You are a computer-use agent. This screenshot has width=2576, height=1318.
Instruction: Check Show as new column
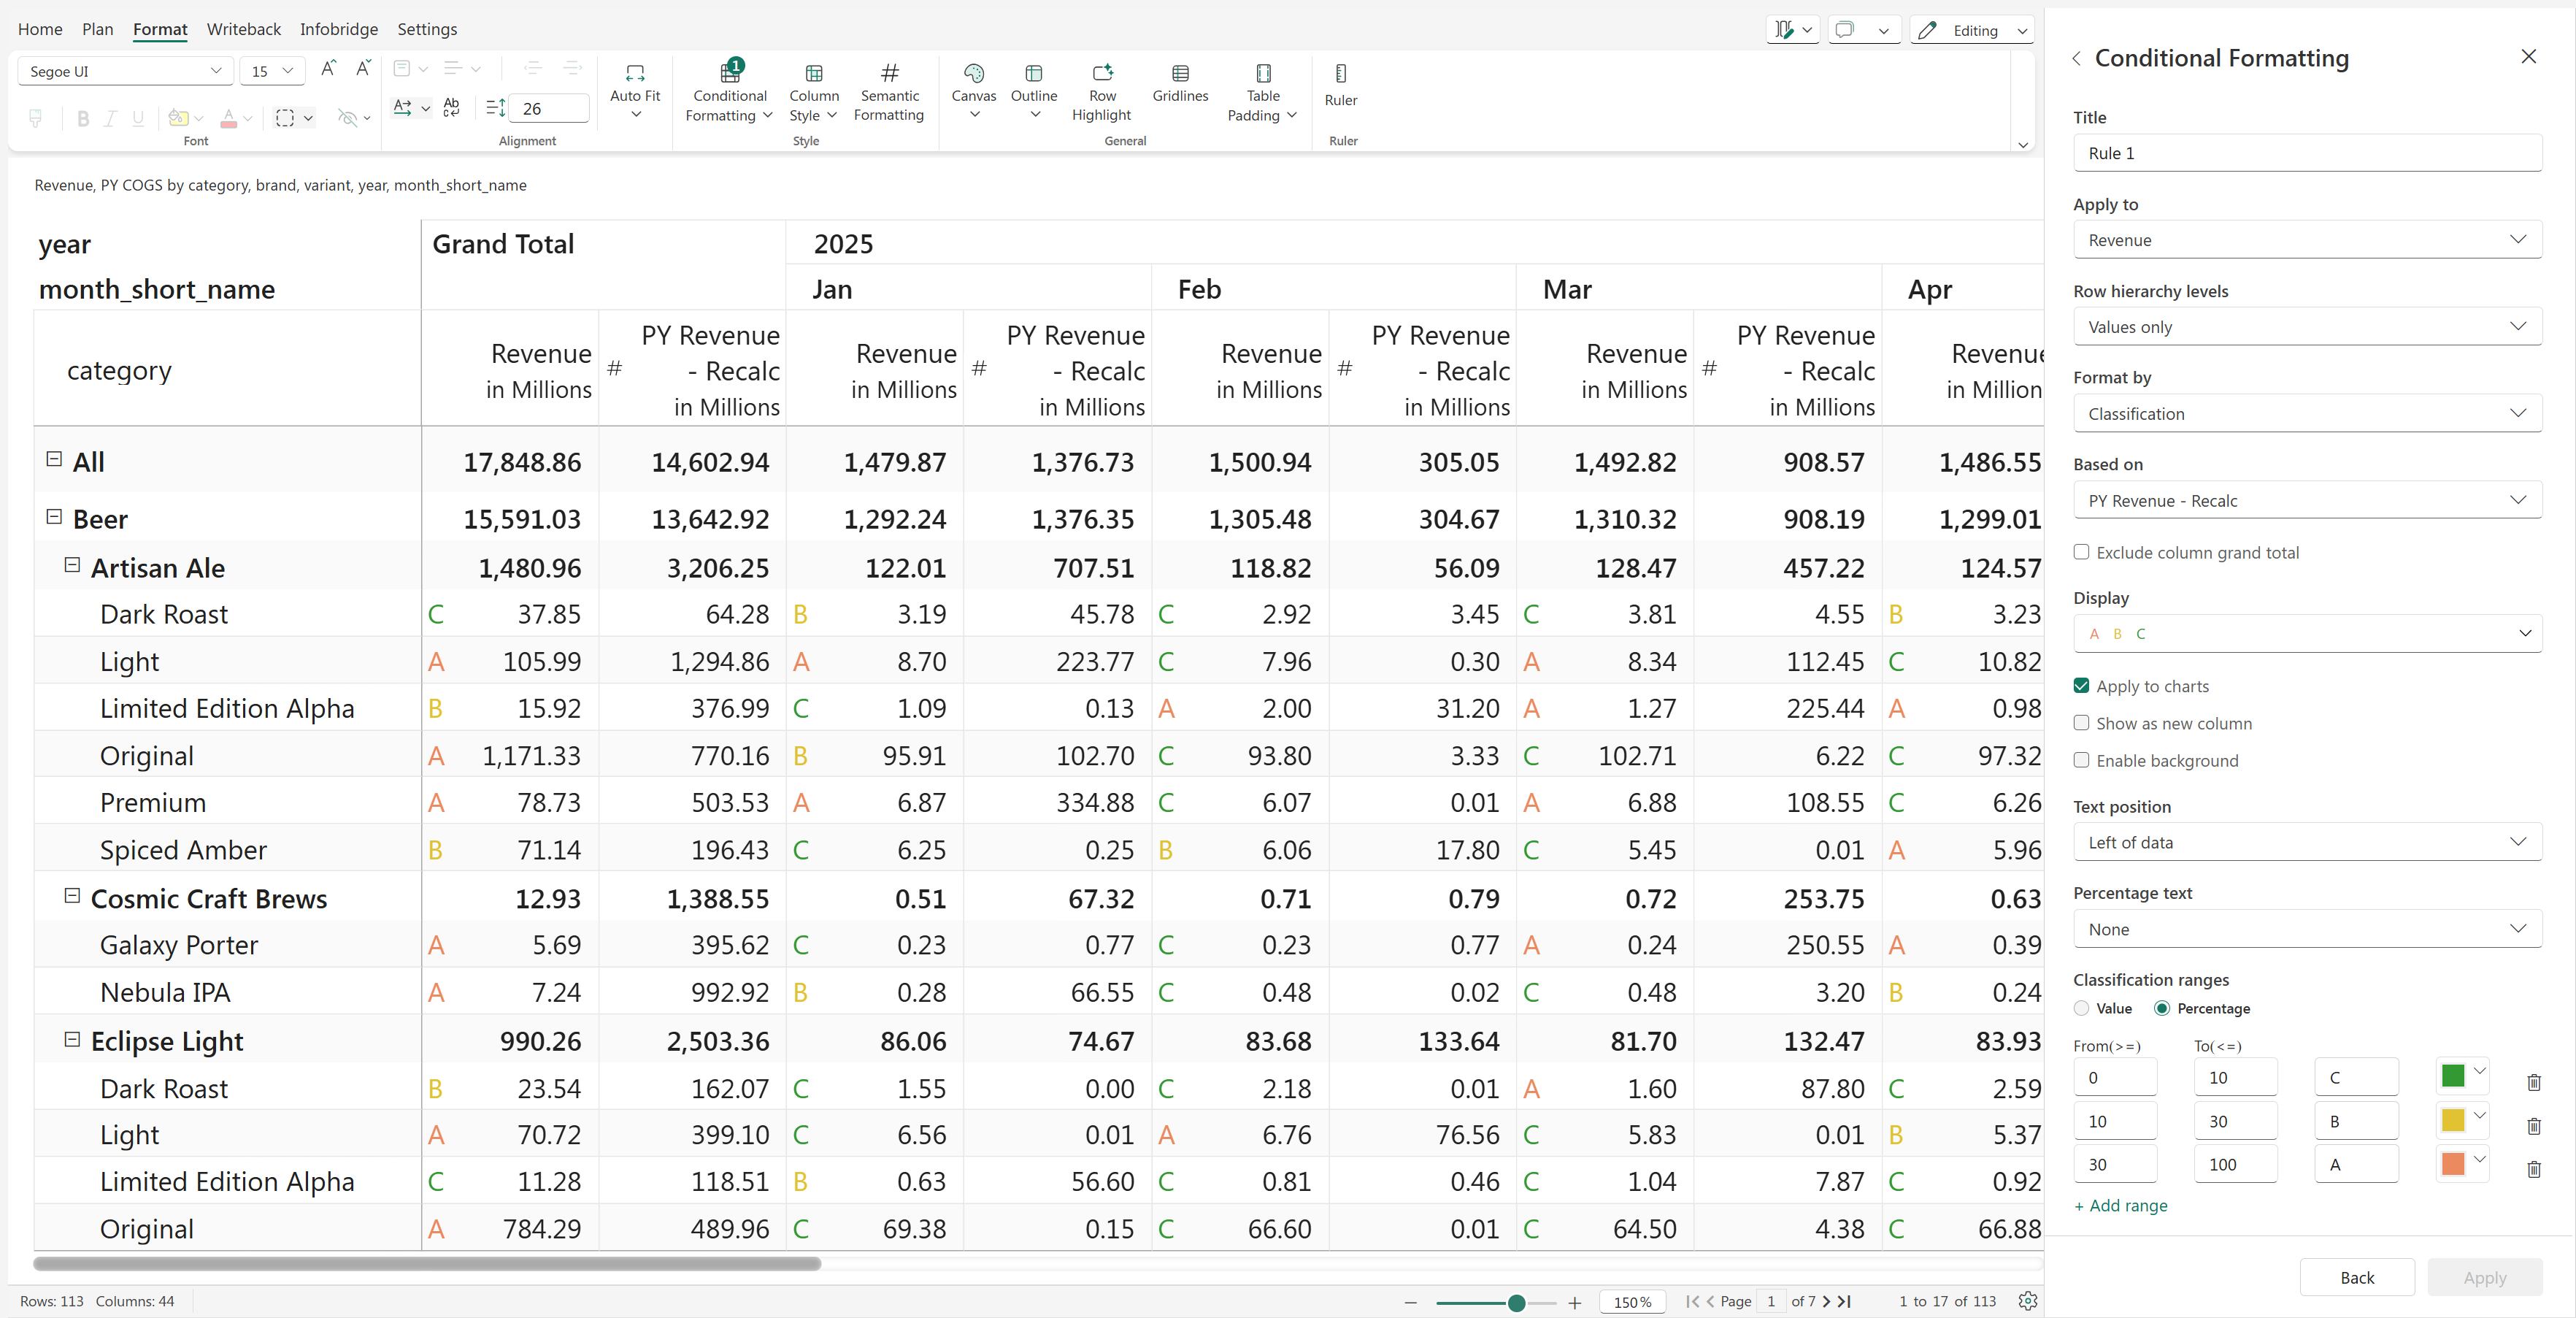click(x=2081, y=723)
